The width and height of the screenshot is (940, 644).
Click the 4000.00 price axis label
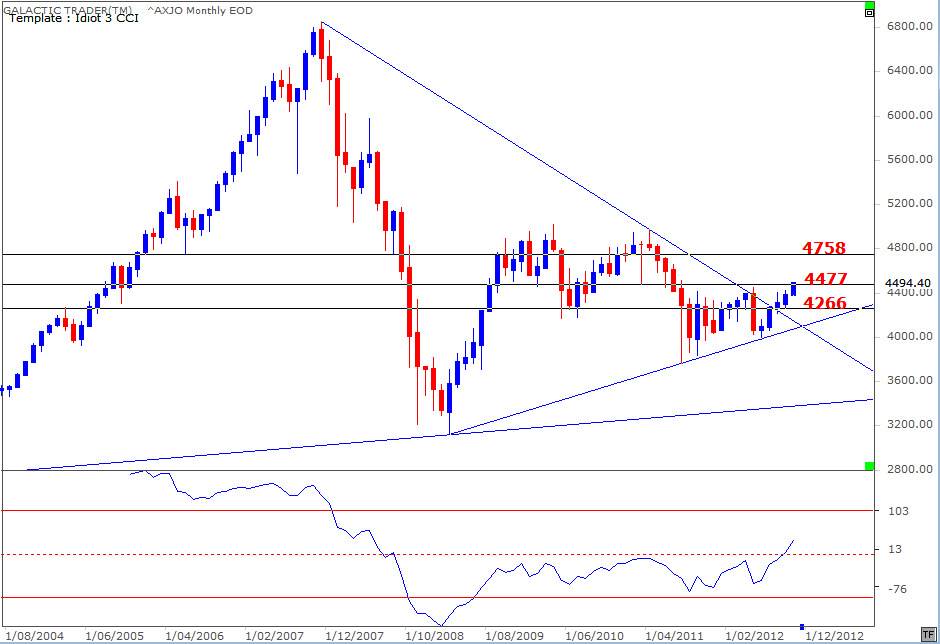pos(909,336)
